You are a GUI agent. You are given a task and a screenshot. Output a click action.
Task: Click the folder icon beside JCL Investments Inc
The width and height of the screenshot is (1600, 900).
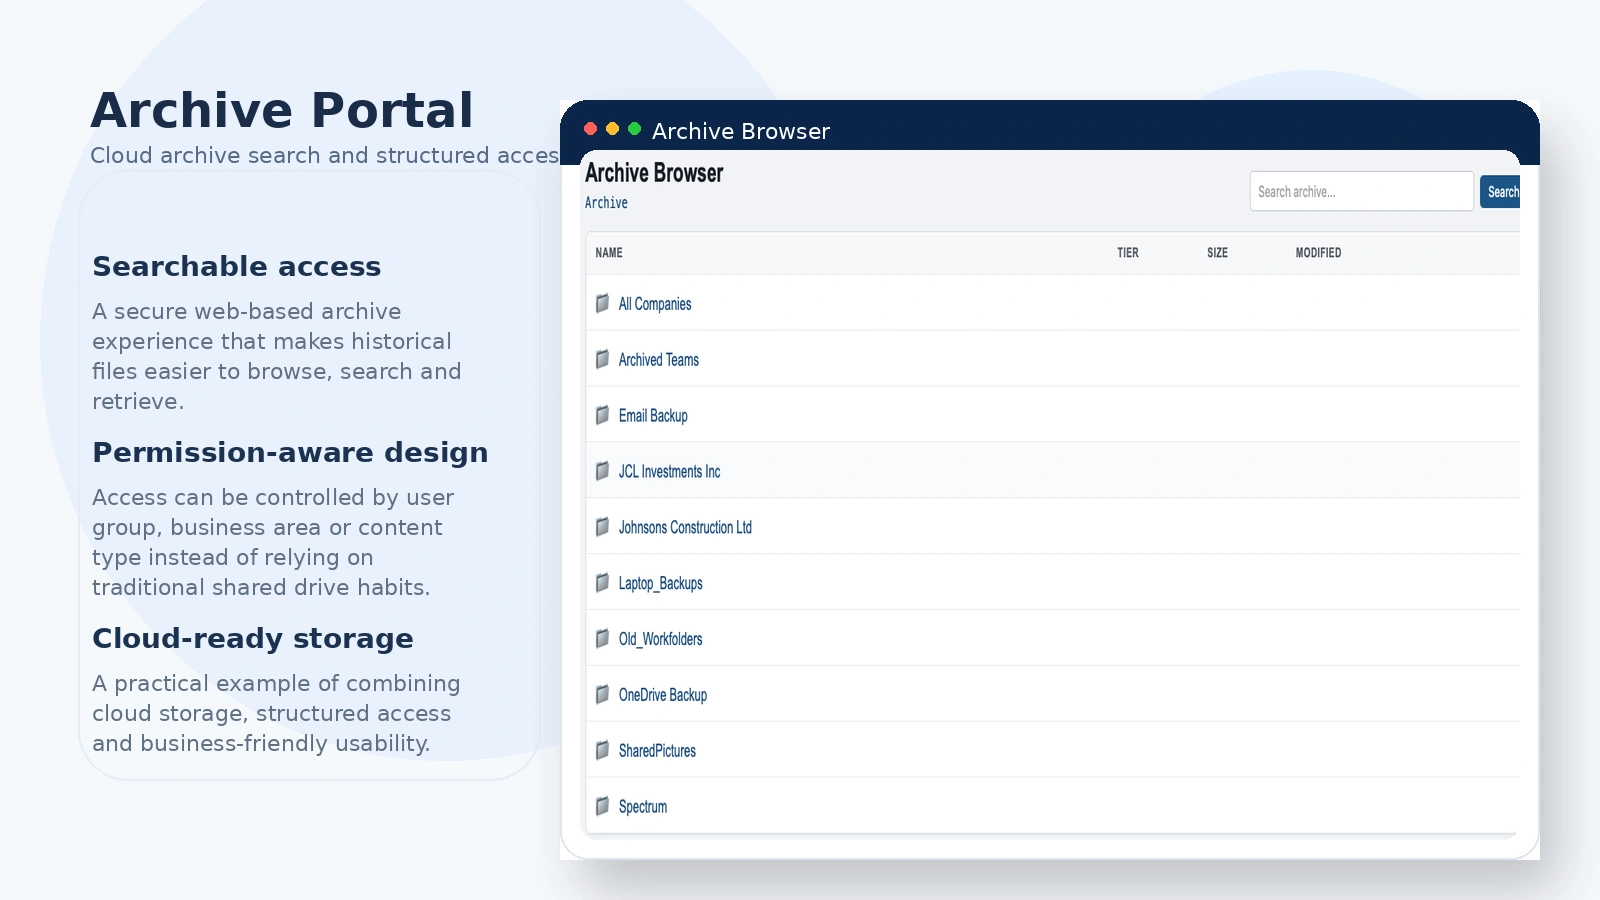(602, 471)
